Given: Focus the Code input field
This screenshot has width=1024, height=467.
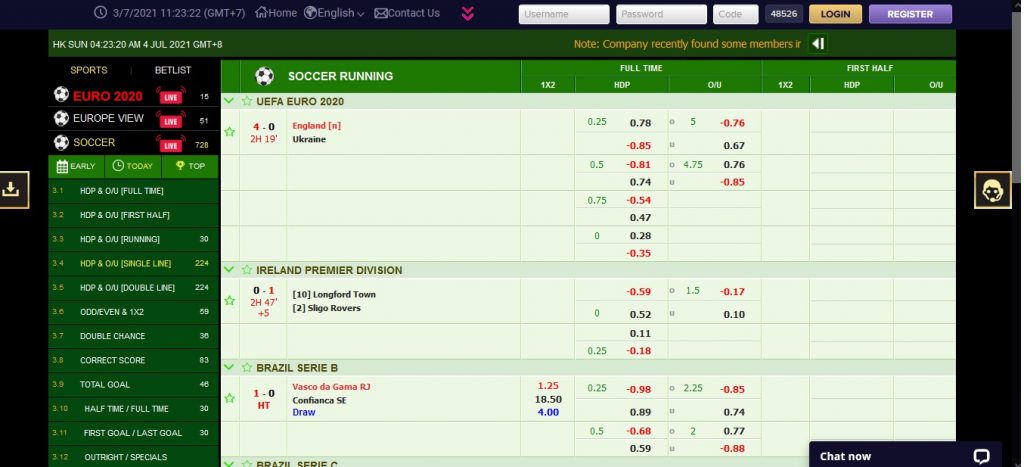Looking at the screenshot, I should pyautogui.click(x=736, y=14).
